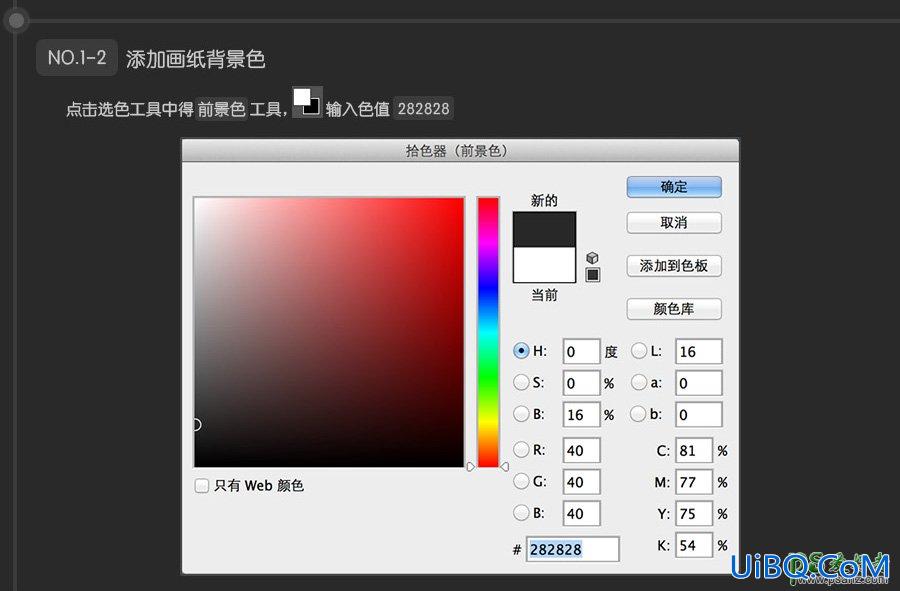Select the G green radio button

521,481
